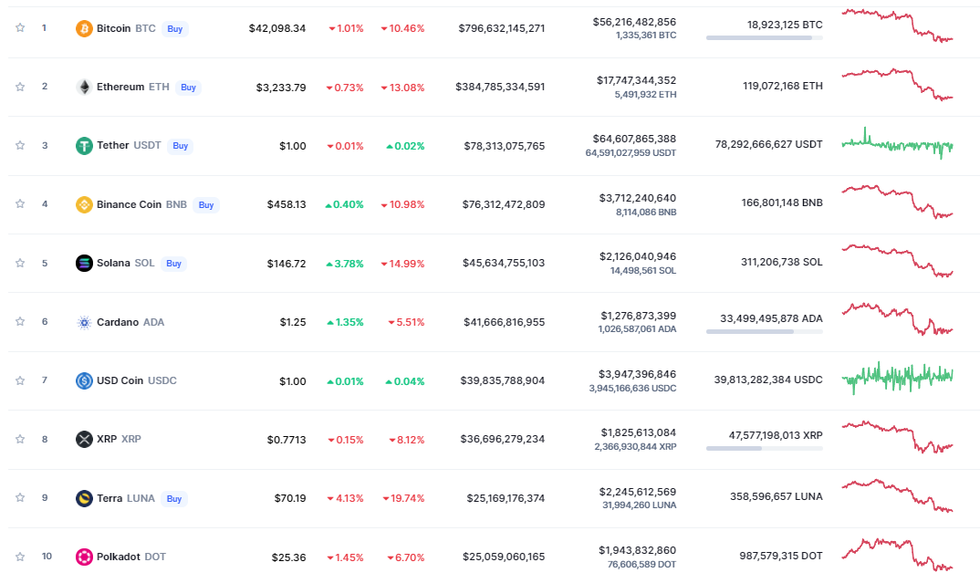Favorite XRP using its star
The width and height of the screenshot is (980, 572).
(x=20, y=439)
